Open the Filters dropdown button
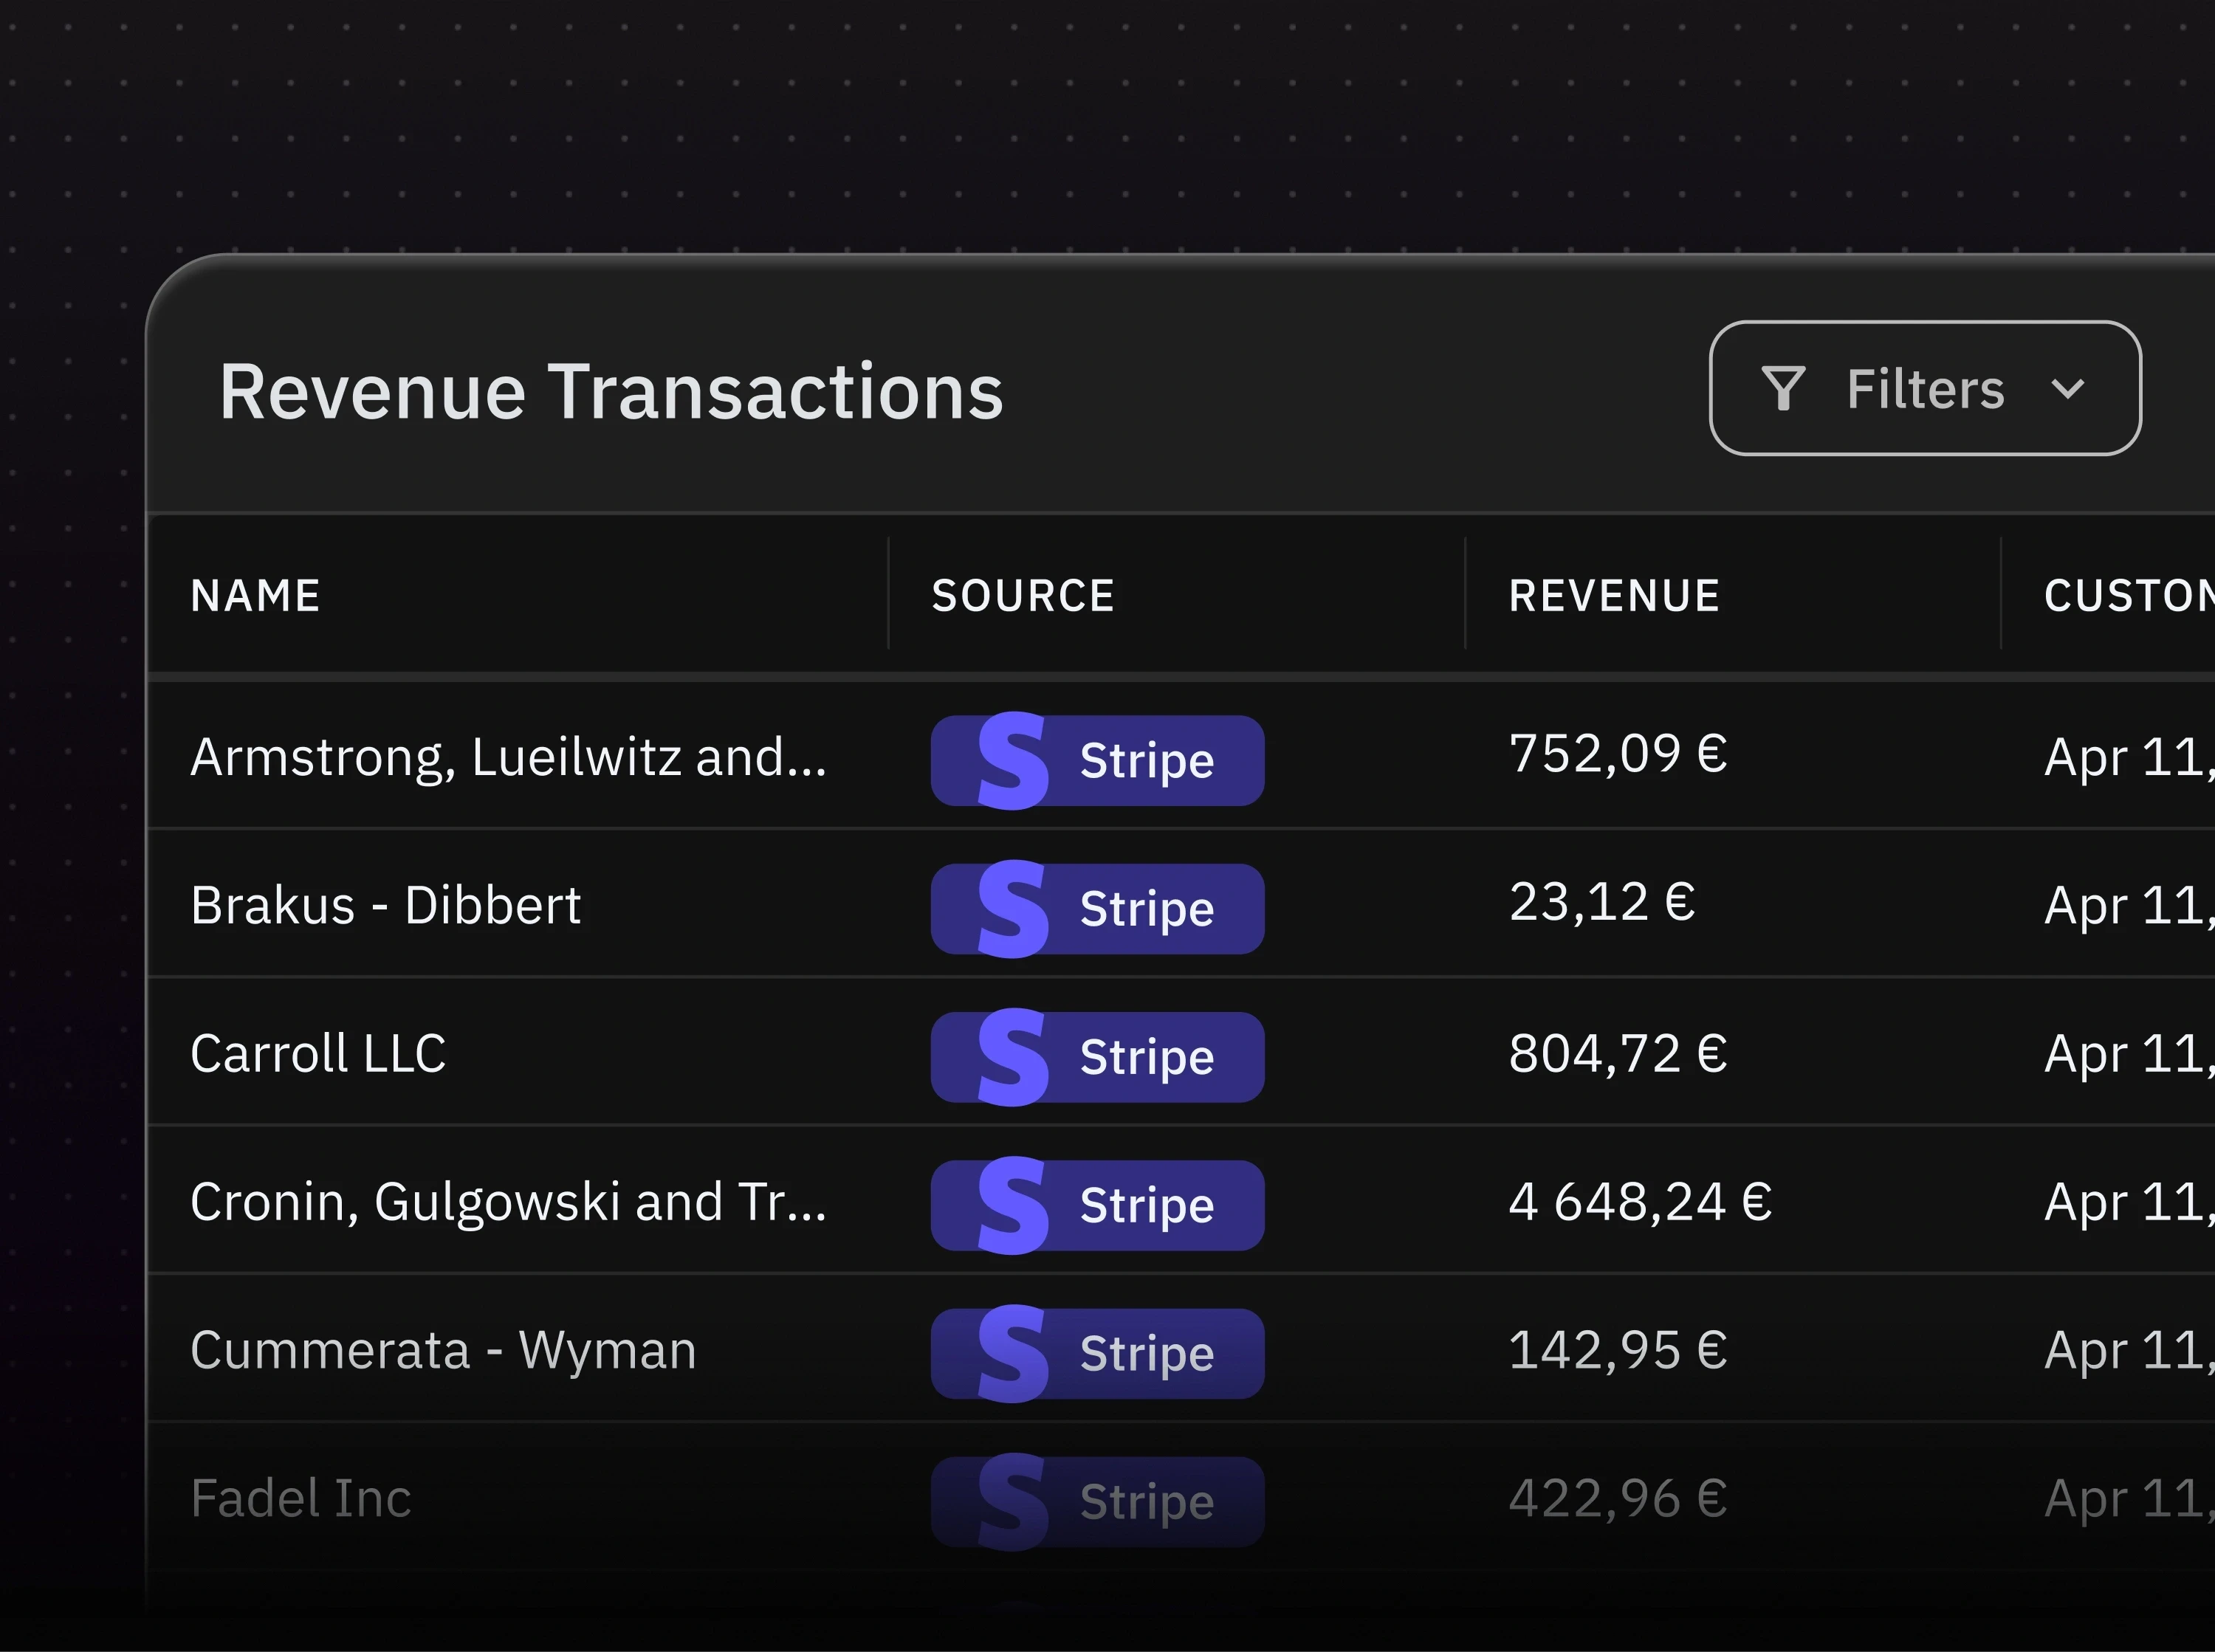This screenshot has height=1652, width=2215. (x=1925, y=388)
